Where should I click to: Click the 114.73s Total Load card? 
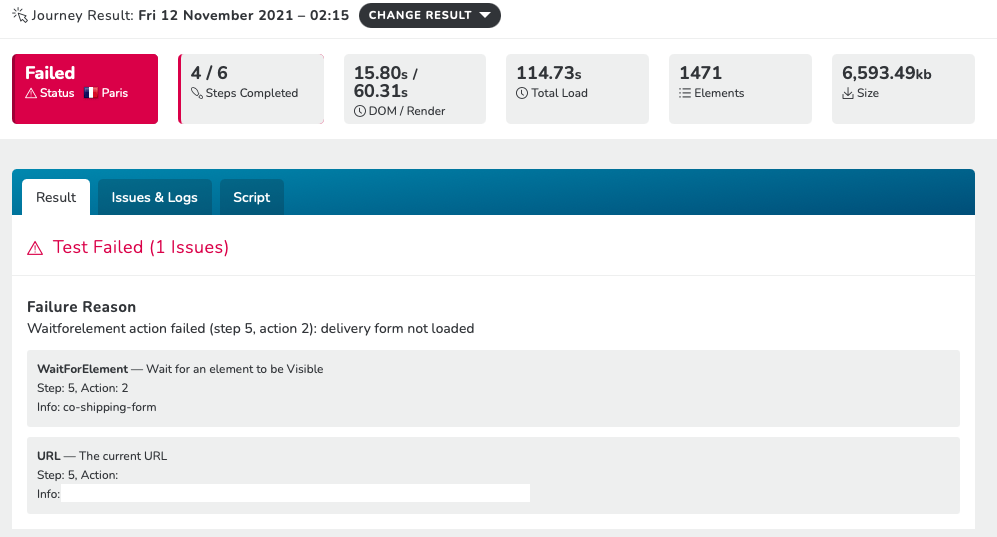tap(577, 89)
